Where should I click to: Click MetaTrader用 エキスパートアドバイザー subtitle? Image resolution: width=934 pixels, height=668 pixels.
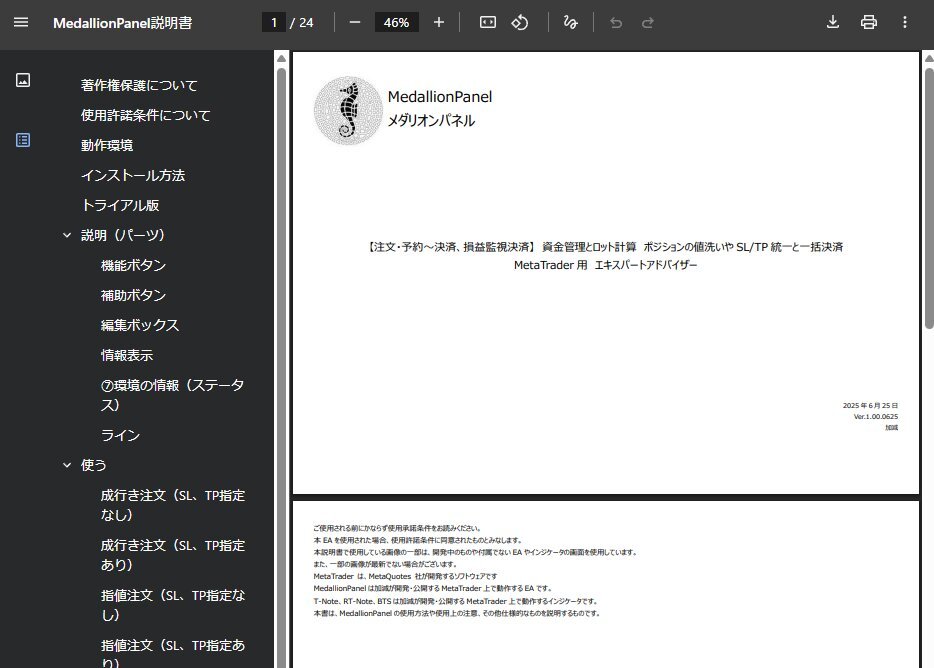[605, 265]
